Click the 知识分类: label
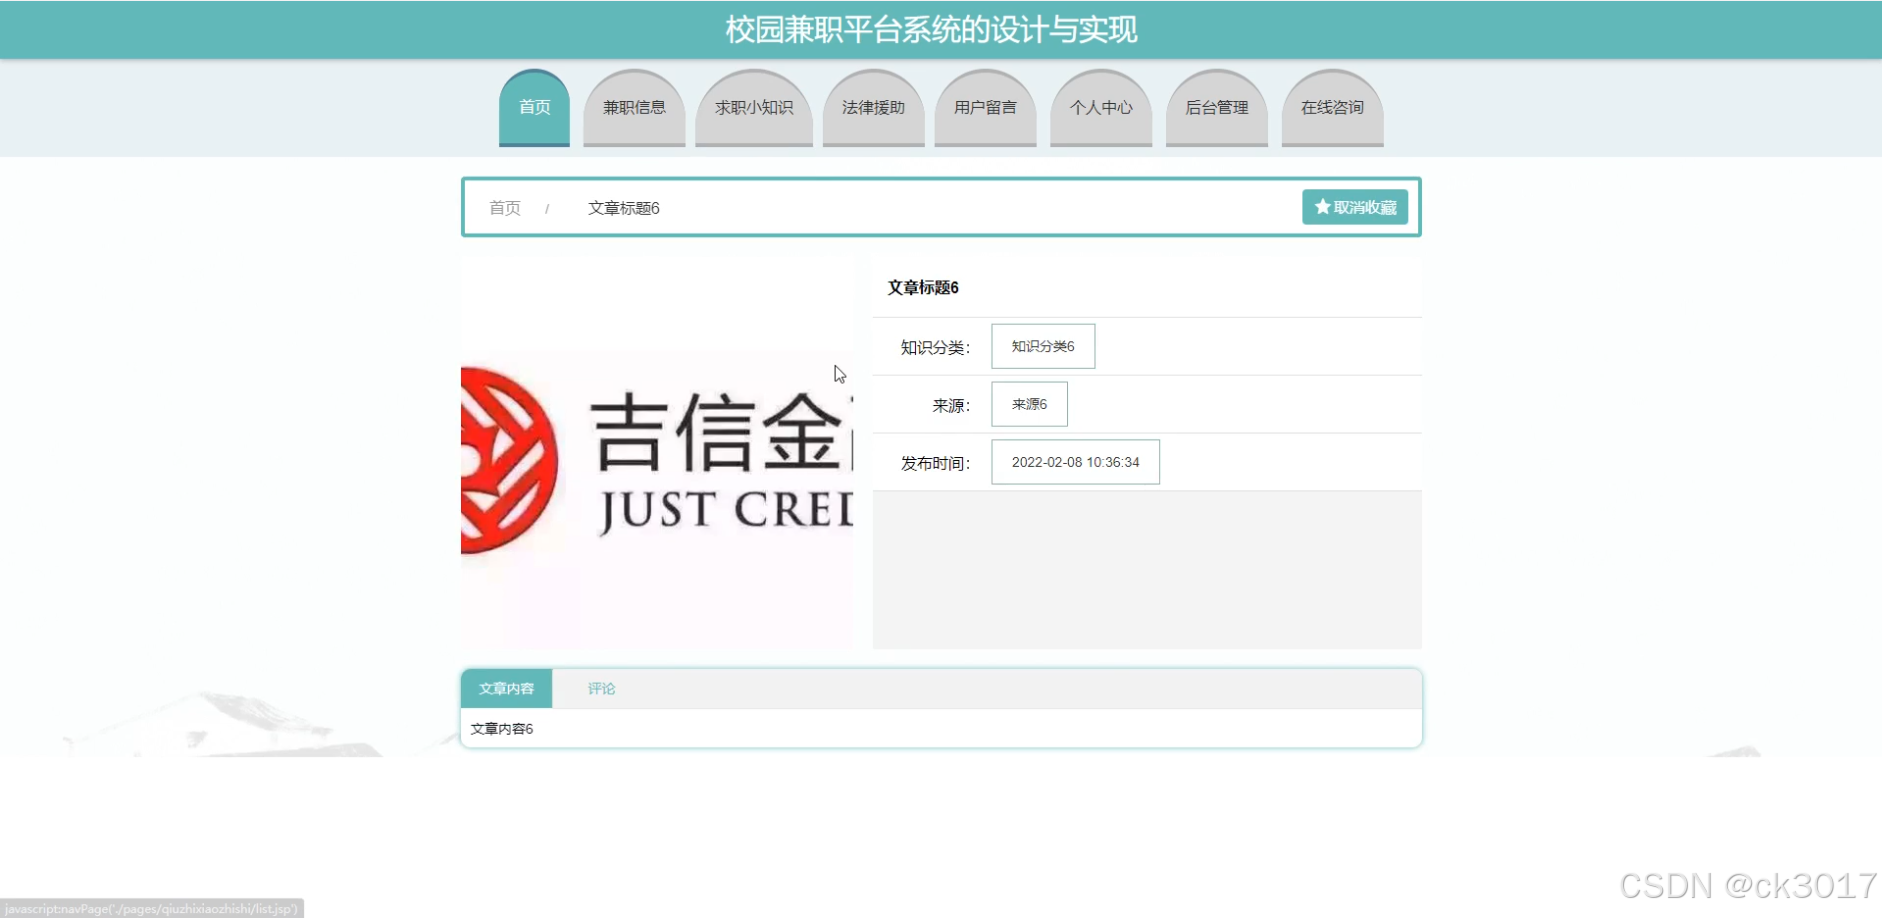This screenshot has width=1882, height=918. [x=935, y=348]
